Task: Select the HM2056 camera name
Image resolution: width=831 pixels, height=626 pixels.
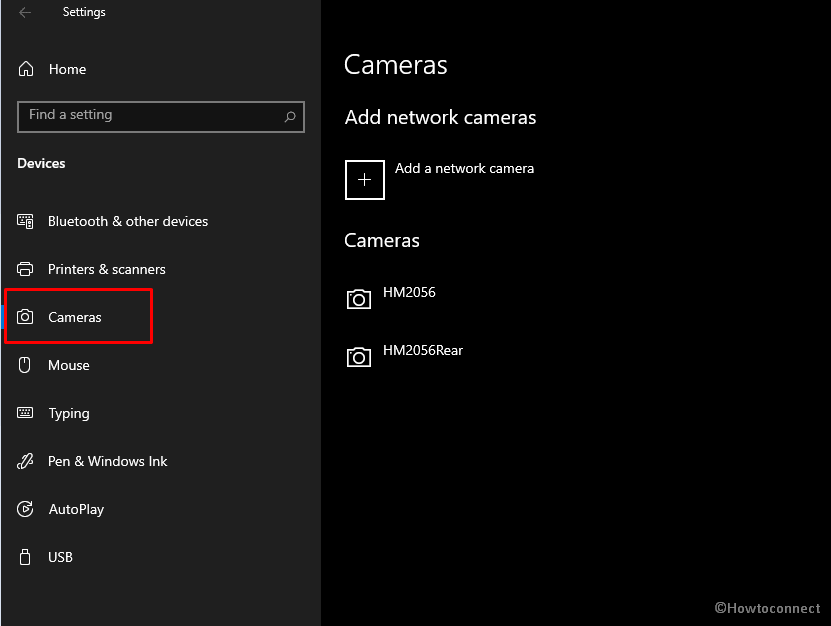Action: (x=409, y=293)
